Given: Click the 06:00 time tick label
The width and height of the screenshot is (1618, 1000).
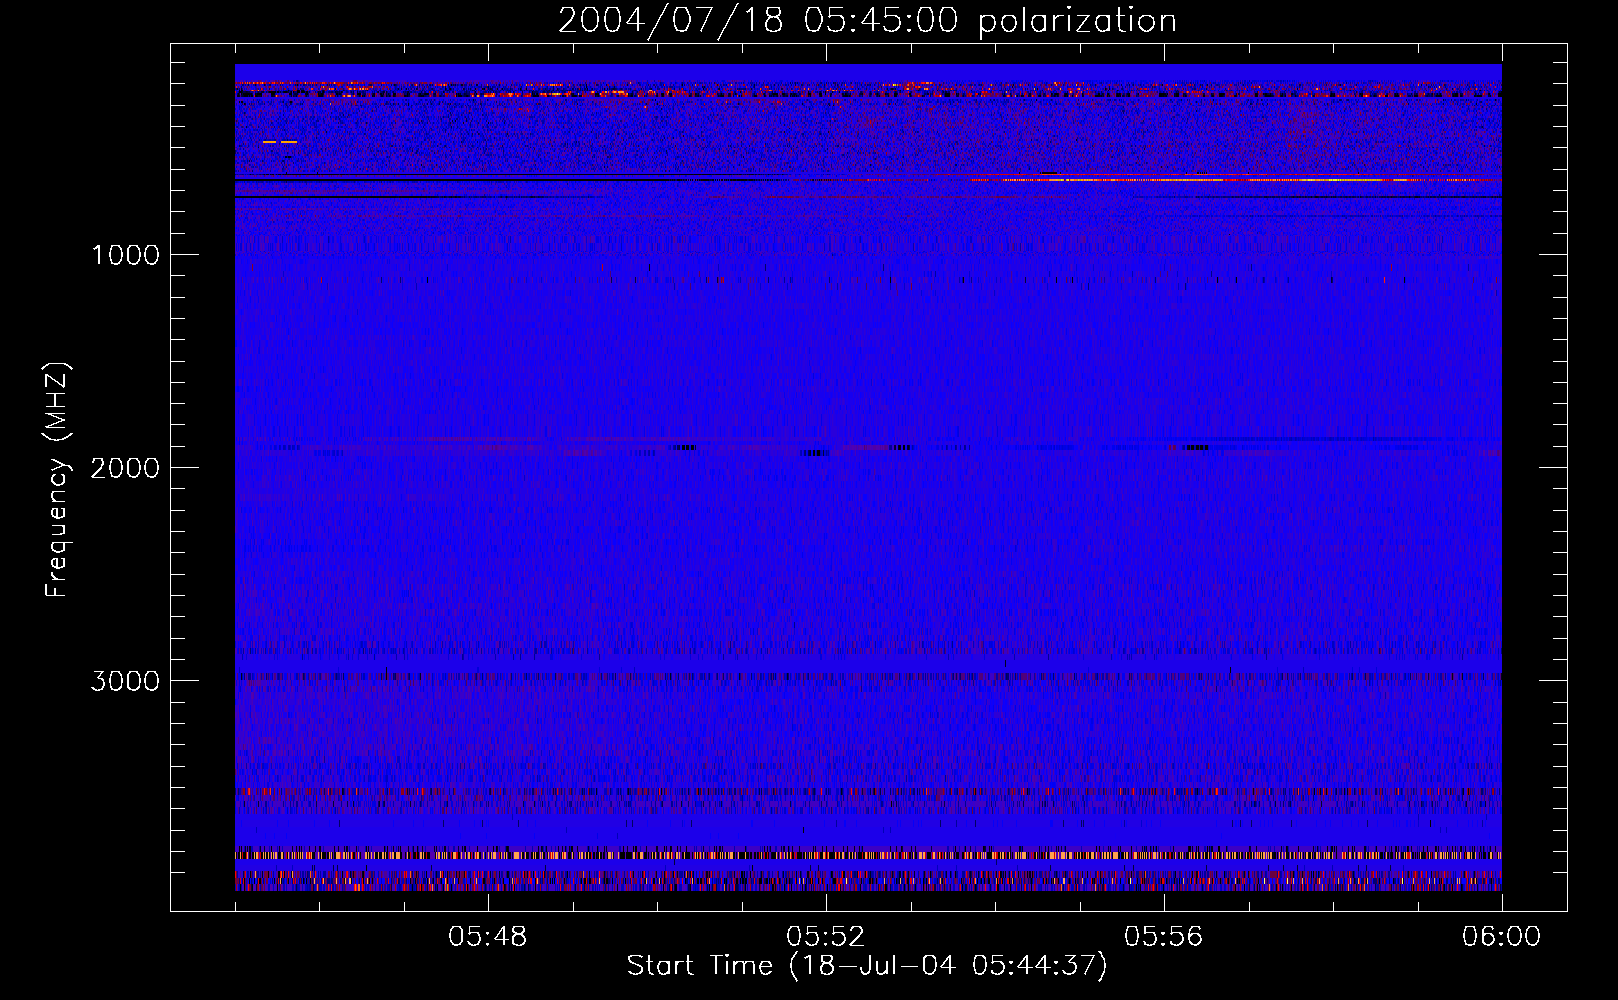Looking at the screenshot, I should 1501,937.
